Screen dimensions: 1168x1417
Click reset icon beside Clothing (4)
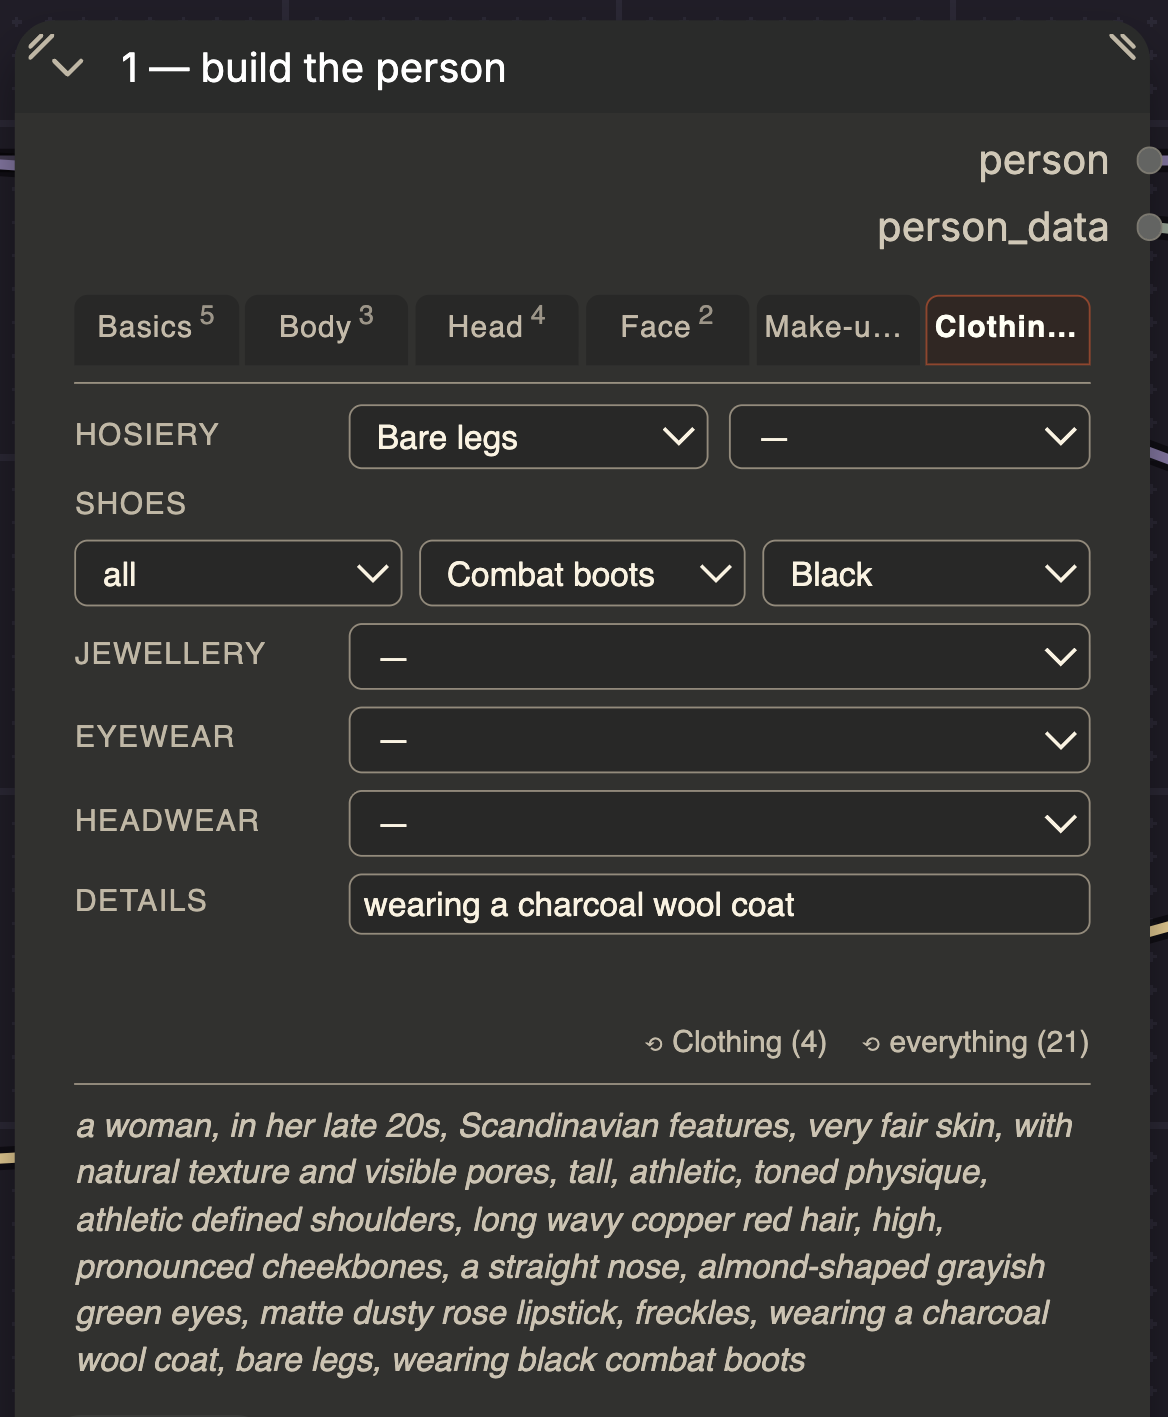pos(654,1044)
